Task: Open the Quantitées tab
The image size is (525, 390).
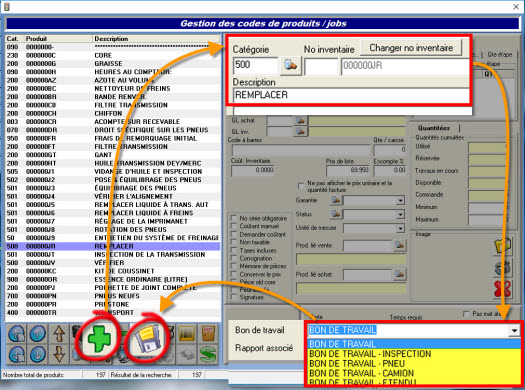Action: coord(434,128)
